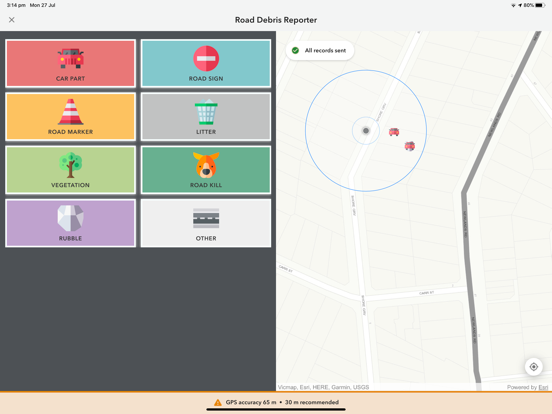552x414 pixels.
Task: Tap the CAR PART label
Action: pyautogui.click(x=70, y=79)
